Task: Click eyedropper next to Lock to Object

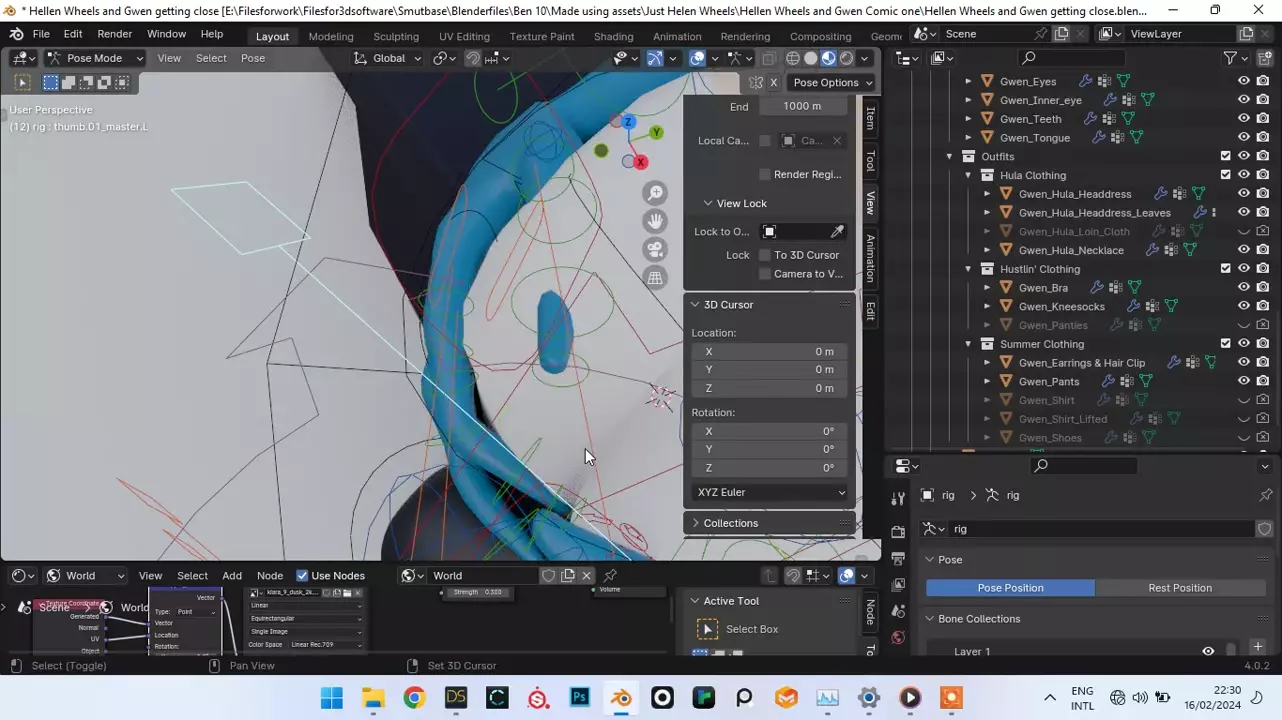Action: coord(837,232)
